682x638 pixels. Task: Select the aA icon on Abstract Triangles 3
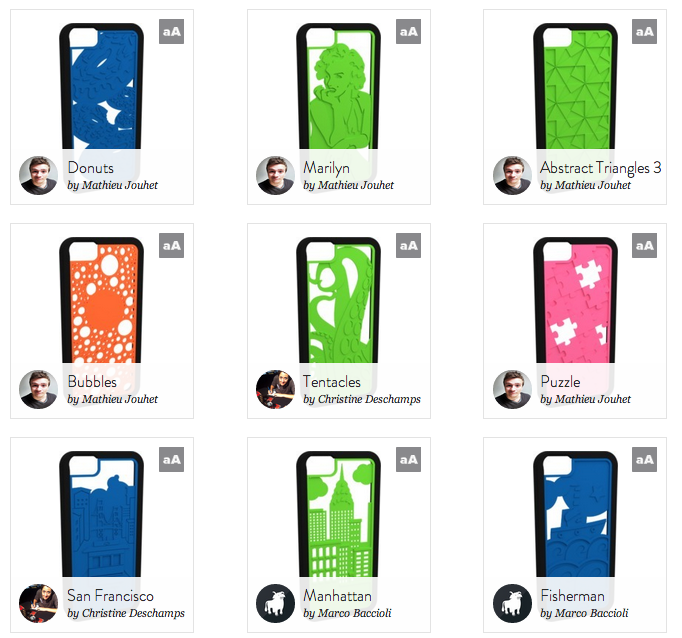click(645, 31)
